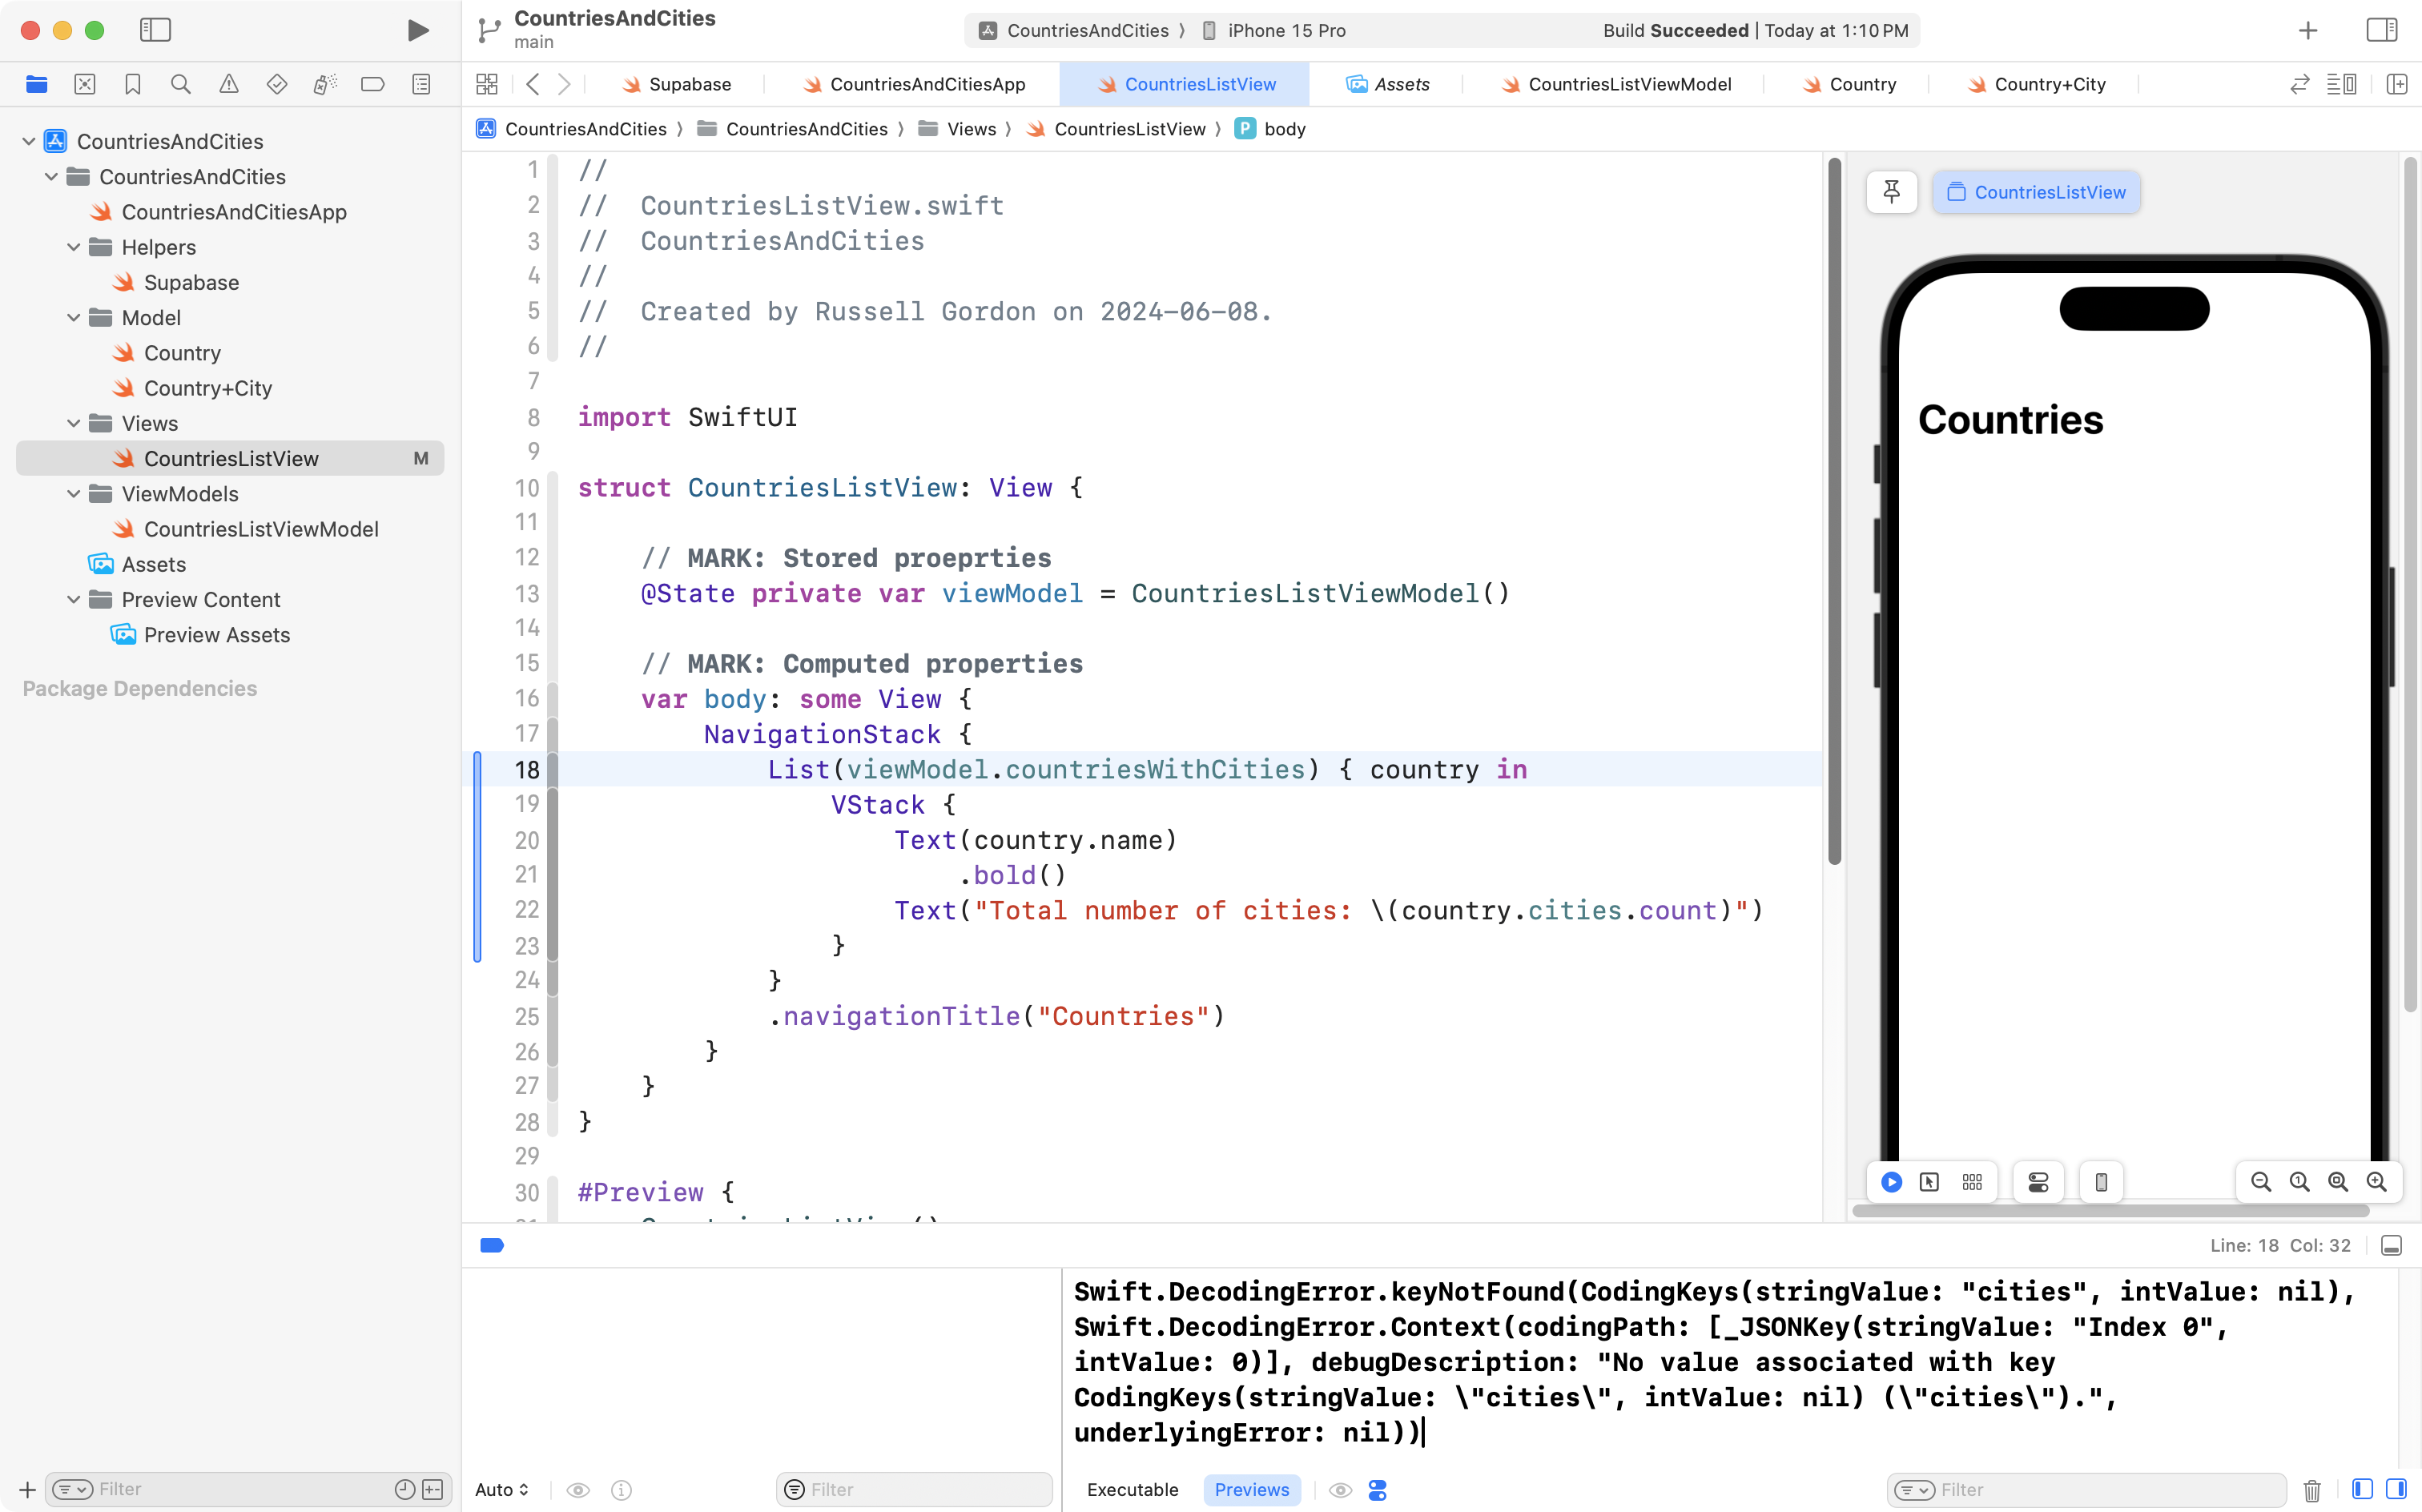Collapse the Helpers folder

74,247
